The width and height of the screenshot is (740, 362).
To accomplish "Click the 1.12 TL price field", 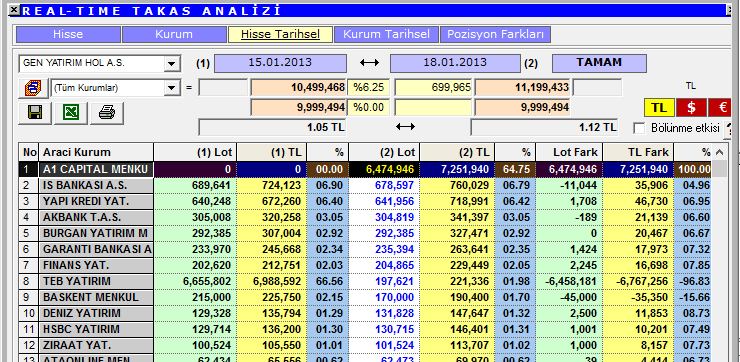I will coord(545,127).
